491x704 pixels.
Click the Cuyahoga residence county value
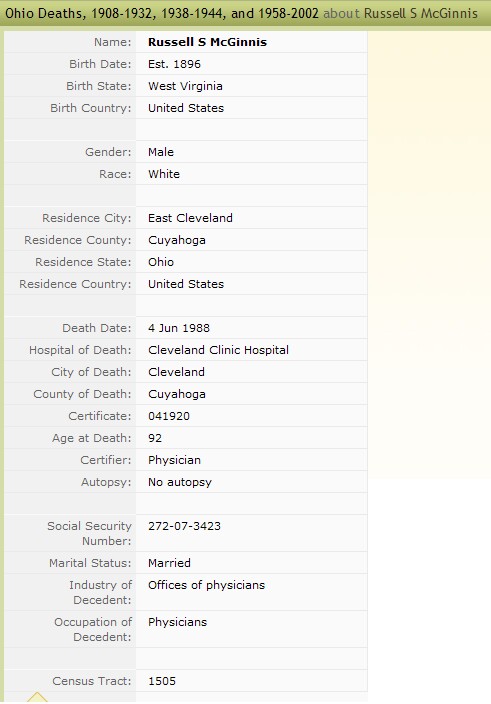click(177, 240)
